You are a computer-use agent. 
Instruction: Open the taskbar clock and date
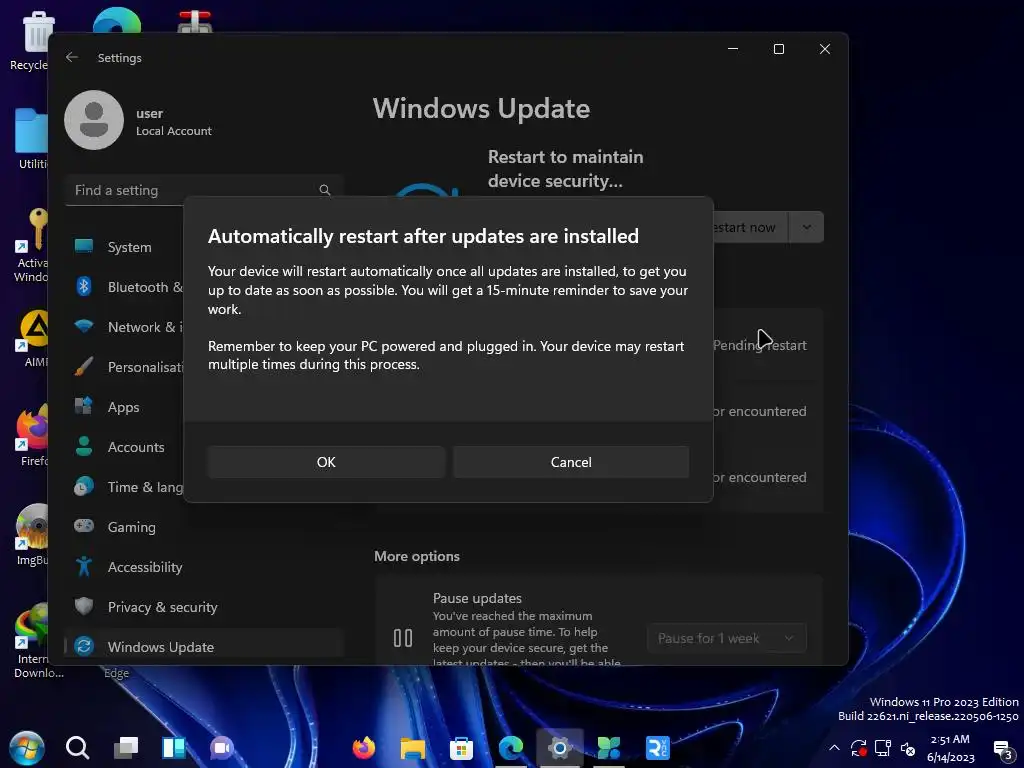pyautogui.click(x=950, y=748)
